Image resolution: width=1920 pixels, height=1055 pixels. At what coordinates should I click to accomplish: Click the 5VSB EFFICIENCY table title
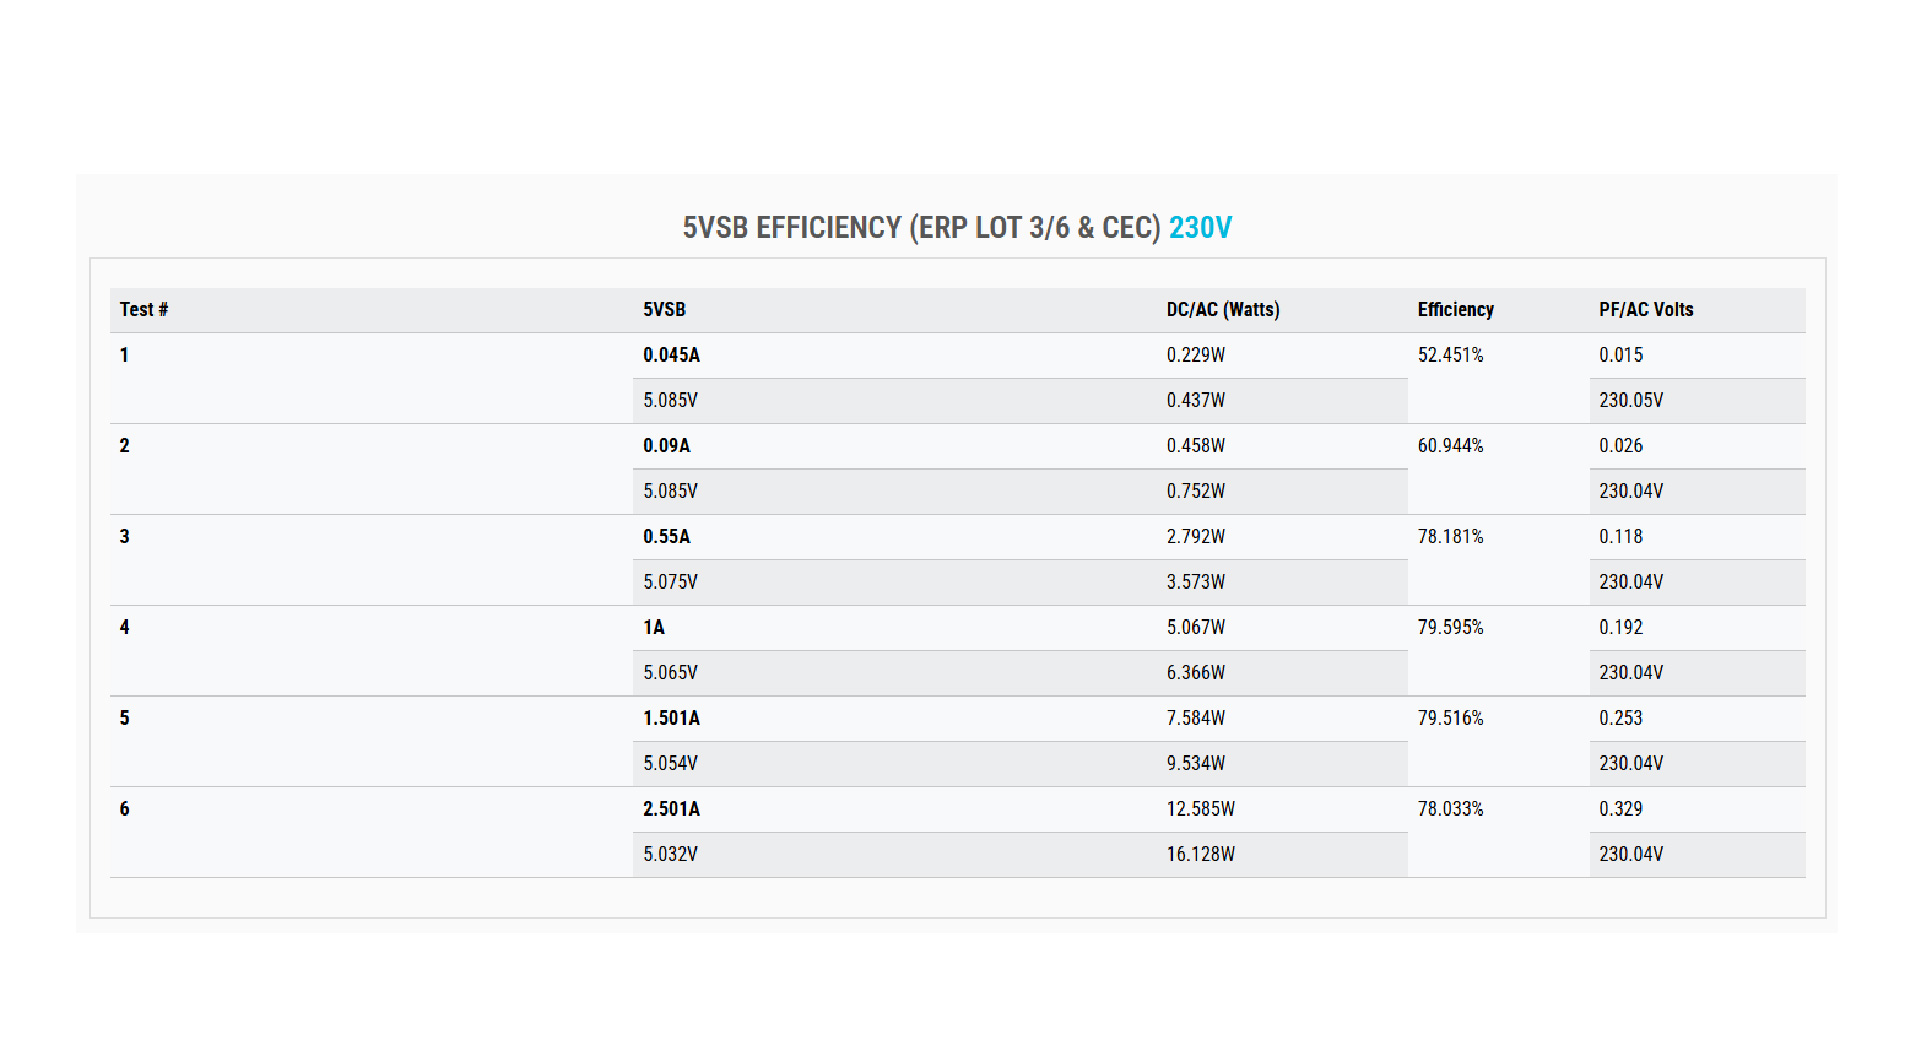coord(920,228)
